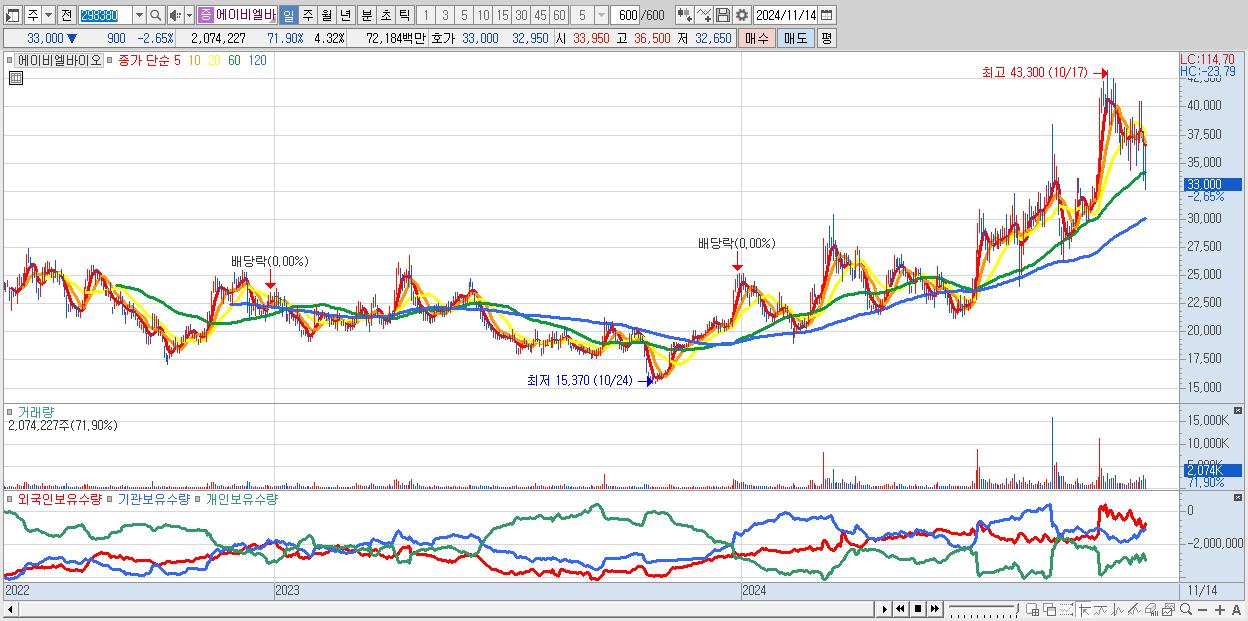Select the 초 second period tab
1248x621 pixels.
pyautogui.click(x=385, y=15)
